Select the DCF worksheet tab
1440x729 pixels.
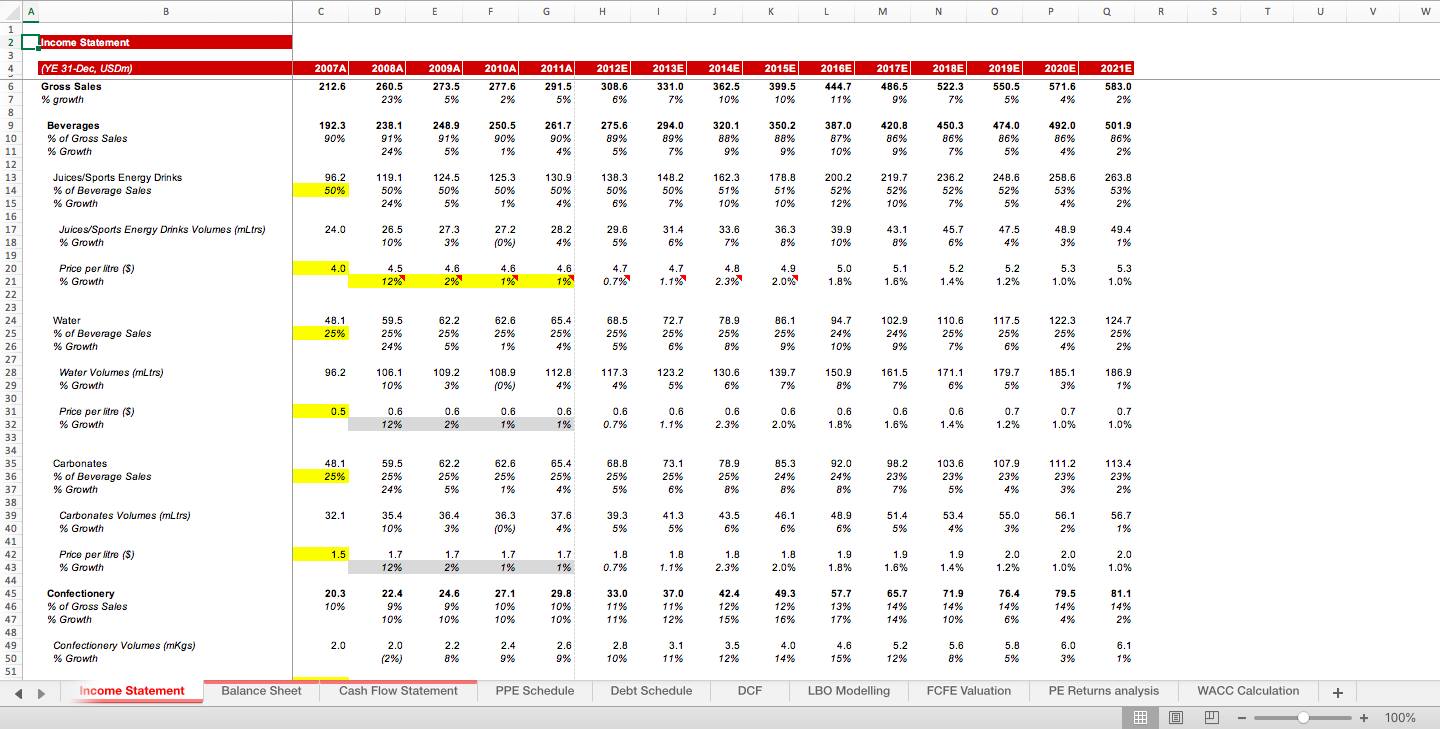pyautogui.click(x=749, y=690)
